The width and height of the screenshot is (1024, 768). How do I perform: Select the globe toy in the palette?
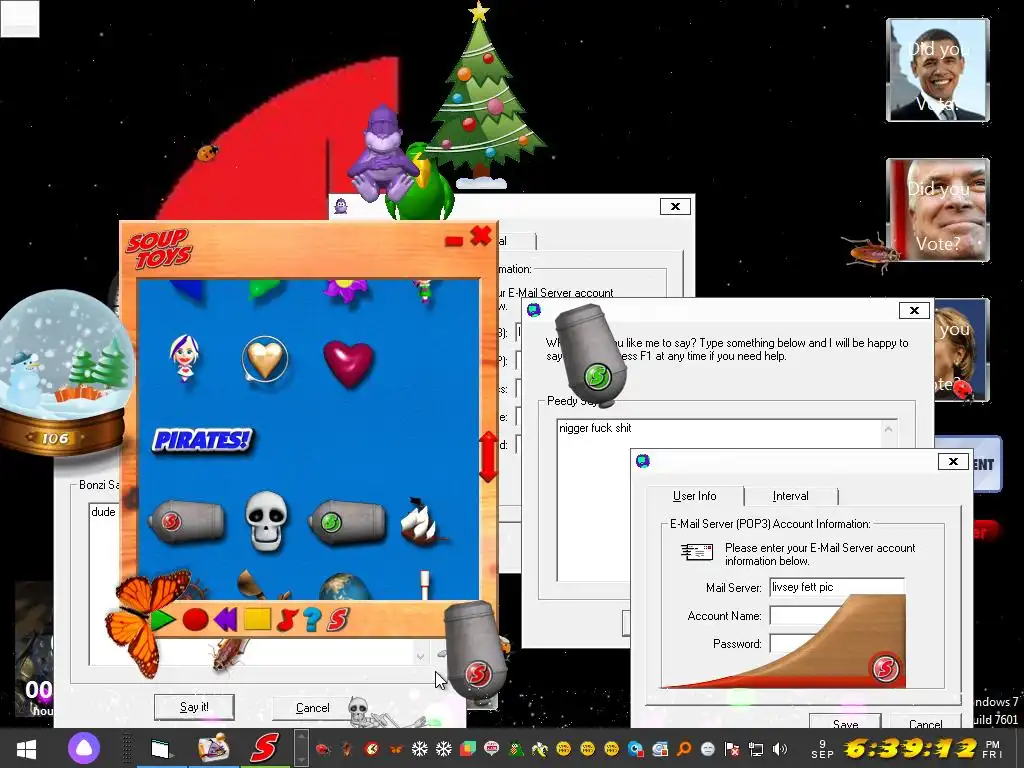click(345, 586)
